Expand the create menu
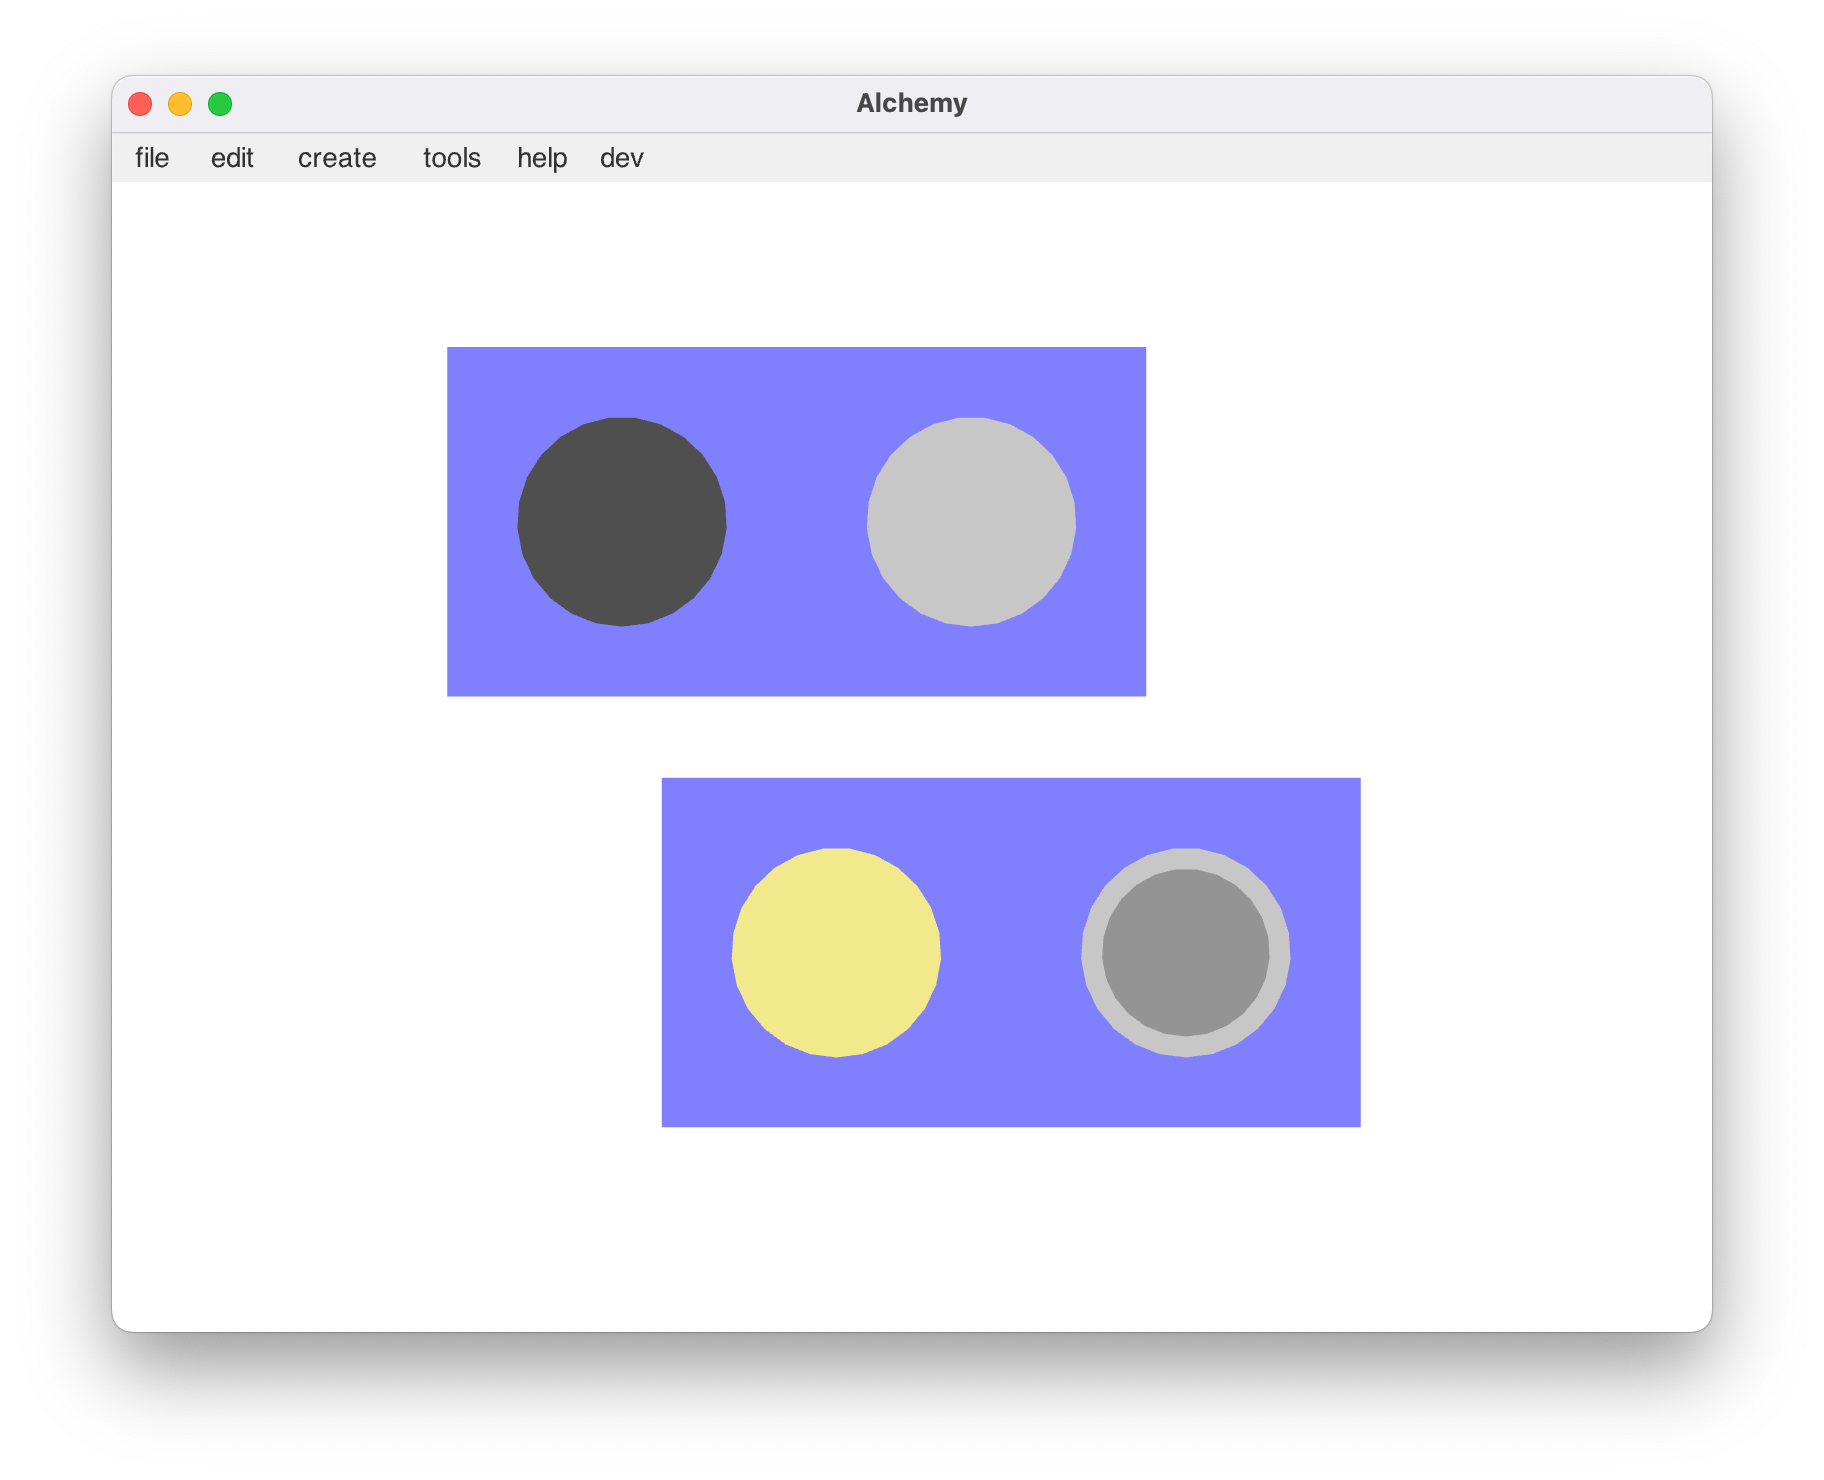 [337, 158]
